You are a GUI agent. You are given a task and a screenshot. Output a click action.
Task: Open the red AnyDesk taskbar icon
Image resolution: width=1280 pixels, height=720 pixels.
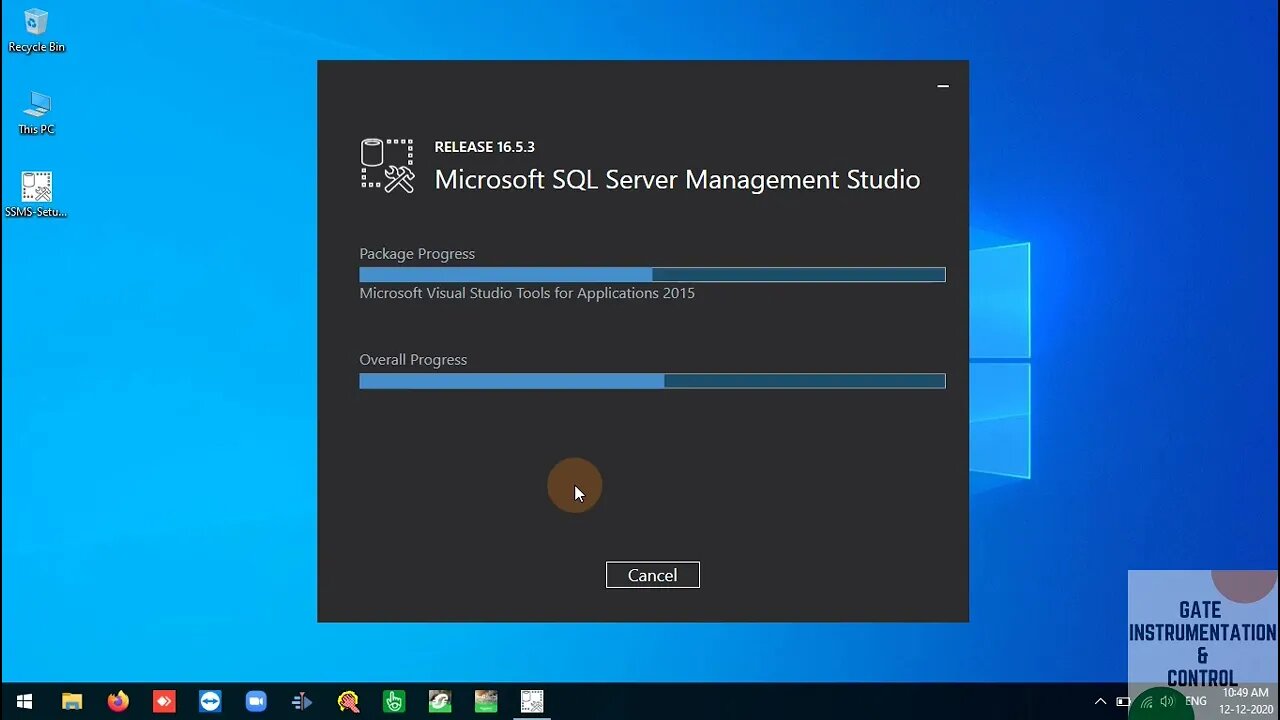click(x=164, y=701)
